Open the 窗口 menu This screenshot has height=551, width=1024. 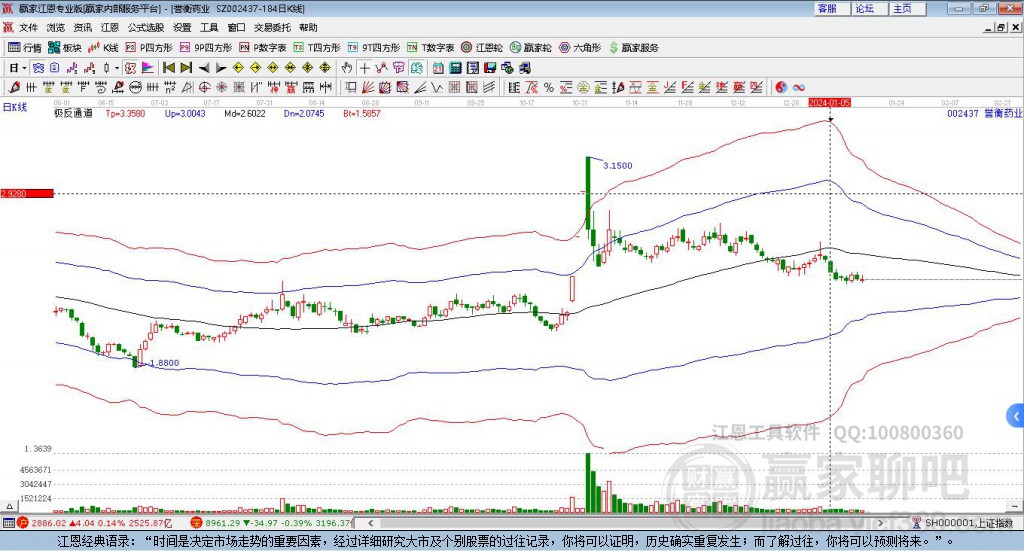(x=236, y=27)
